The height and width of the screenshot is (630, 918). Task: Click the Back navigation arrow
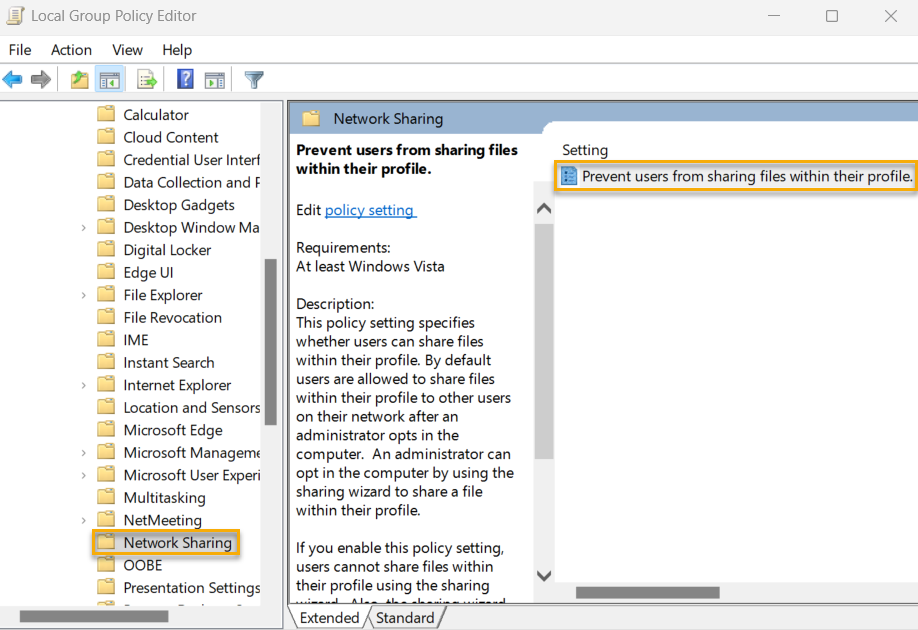(x=13, y=79)
